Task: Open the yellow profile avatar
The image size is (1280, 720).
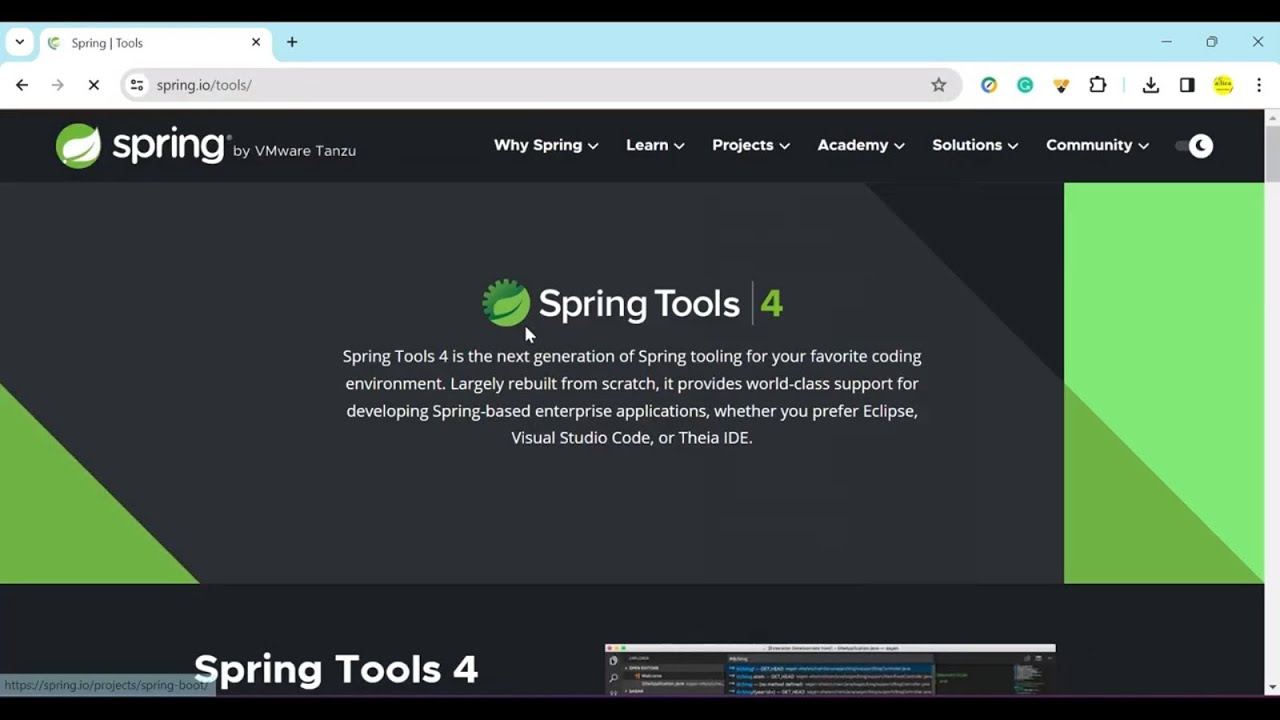Action: pos(1223,85)
